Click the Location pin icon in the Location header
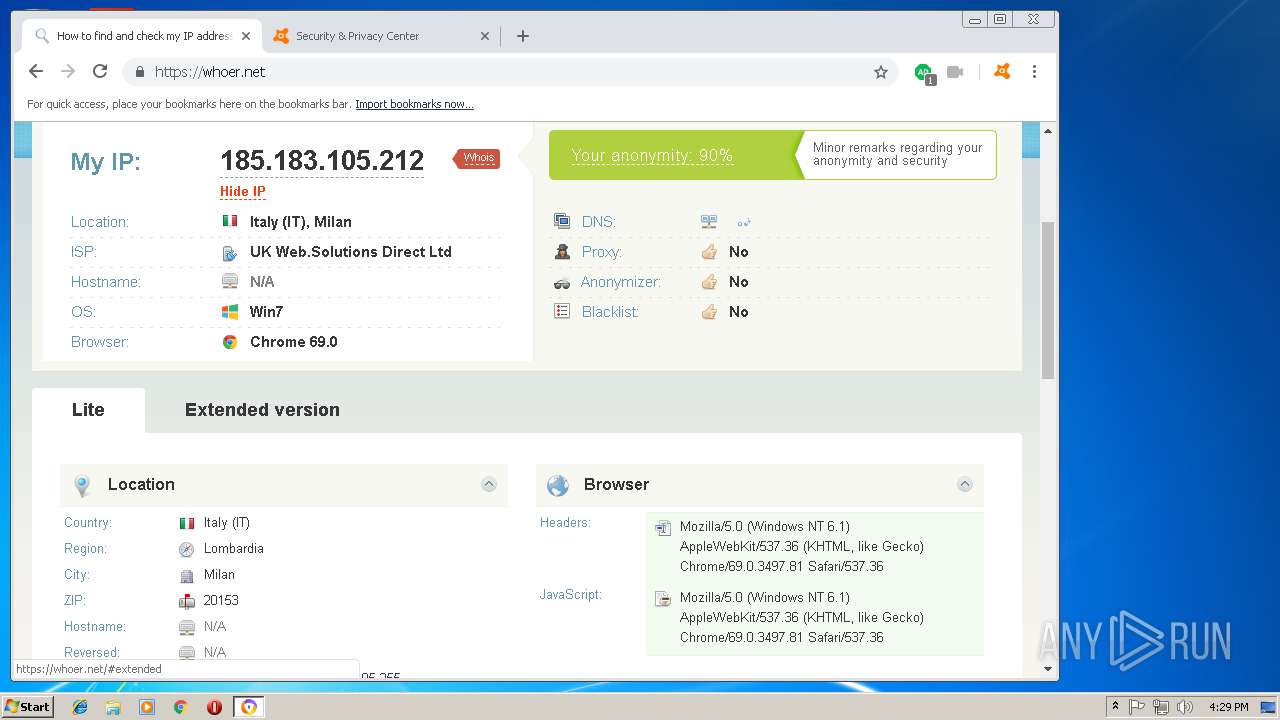The height and width of the screenshot is (720, 1280). 83,485
